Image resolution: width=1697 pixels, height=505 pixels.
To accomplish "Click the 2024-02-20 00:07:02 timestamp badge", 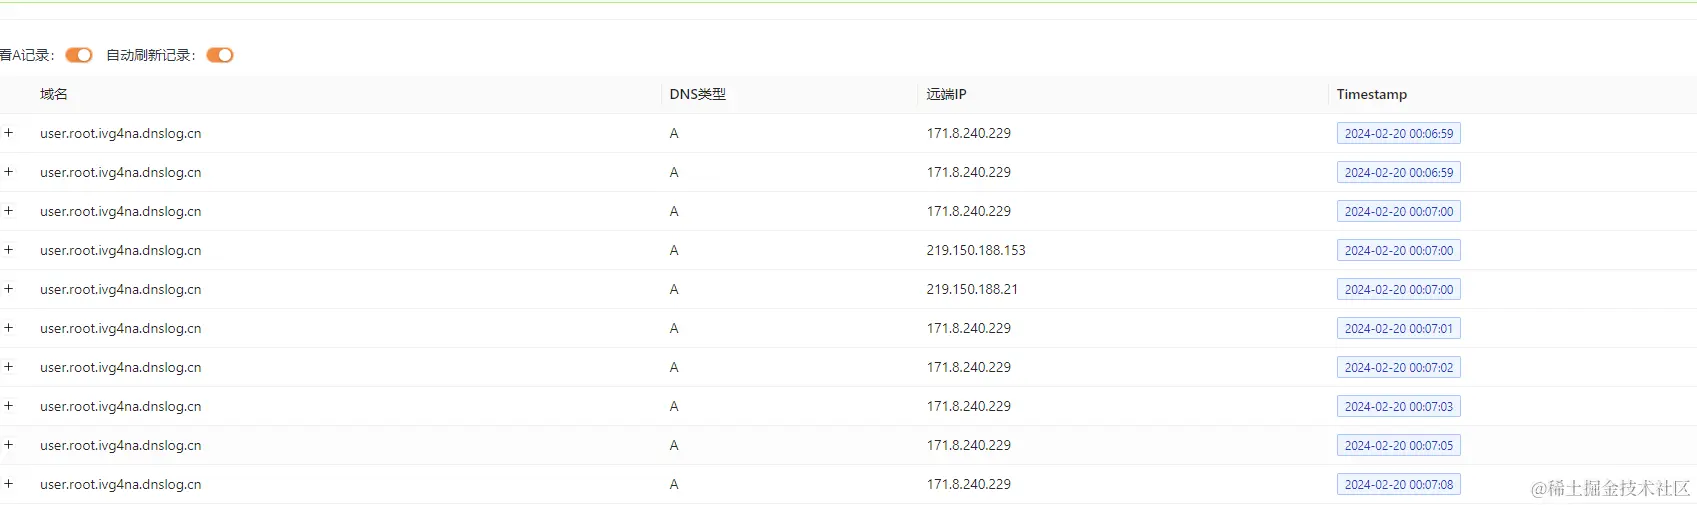I will (x=1399, y=367).
